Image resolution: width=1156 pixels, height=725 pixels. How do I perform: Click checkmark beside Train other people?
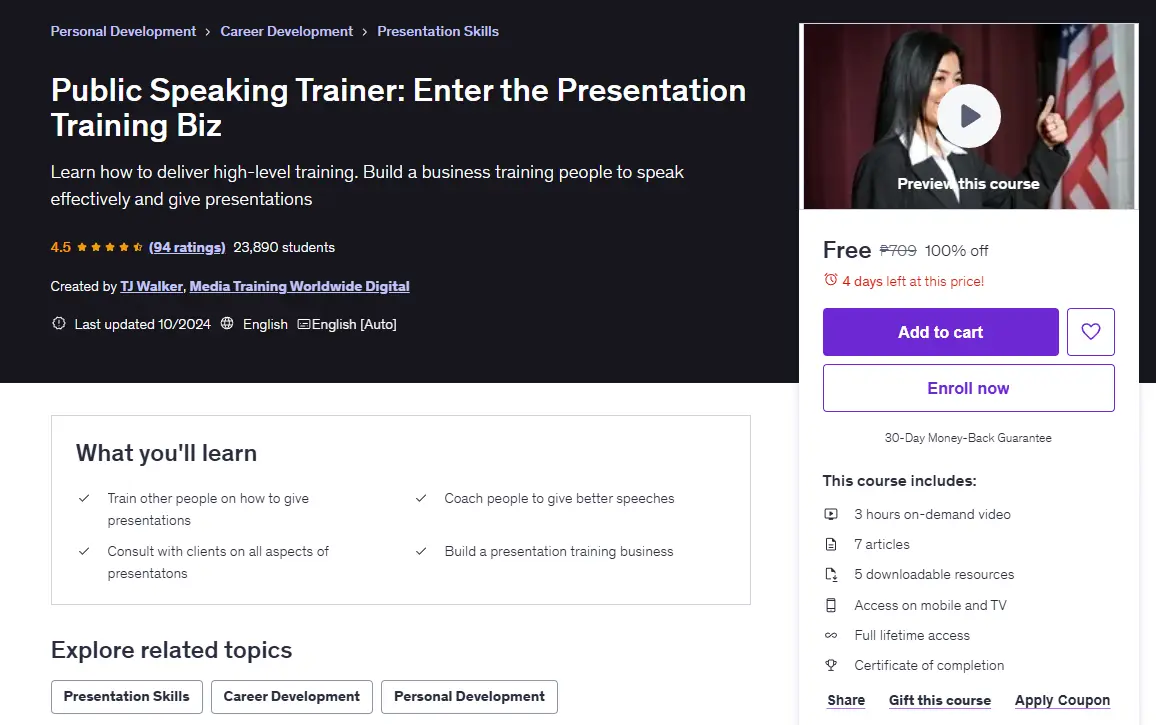pos(84,499)
